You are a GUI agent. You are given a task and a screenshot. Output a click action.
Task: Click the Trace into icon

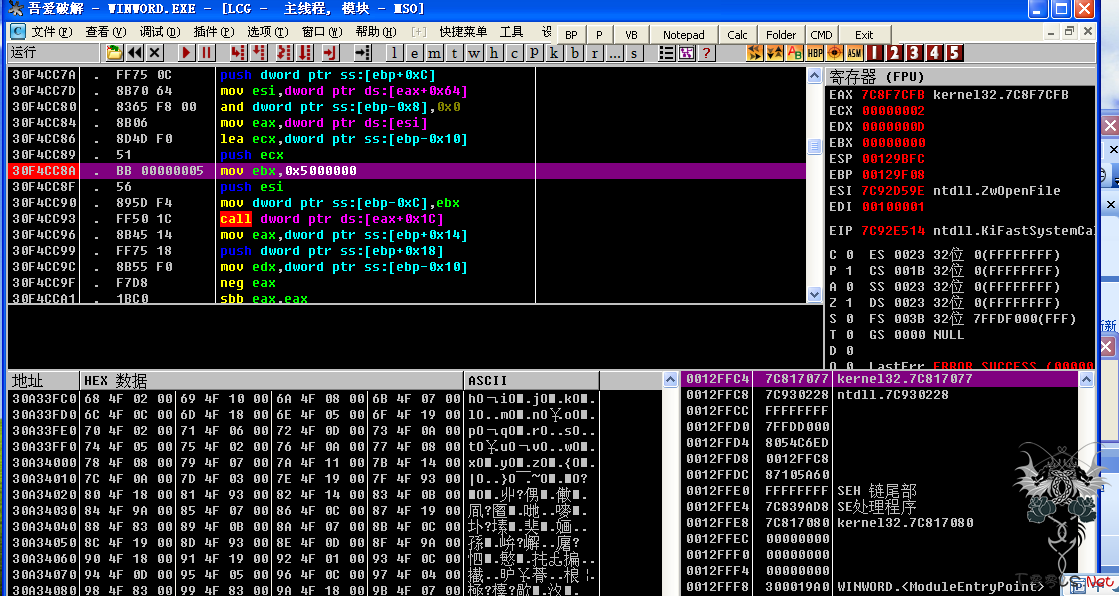pos(284,53)
